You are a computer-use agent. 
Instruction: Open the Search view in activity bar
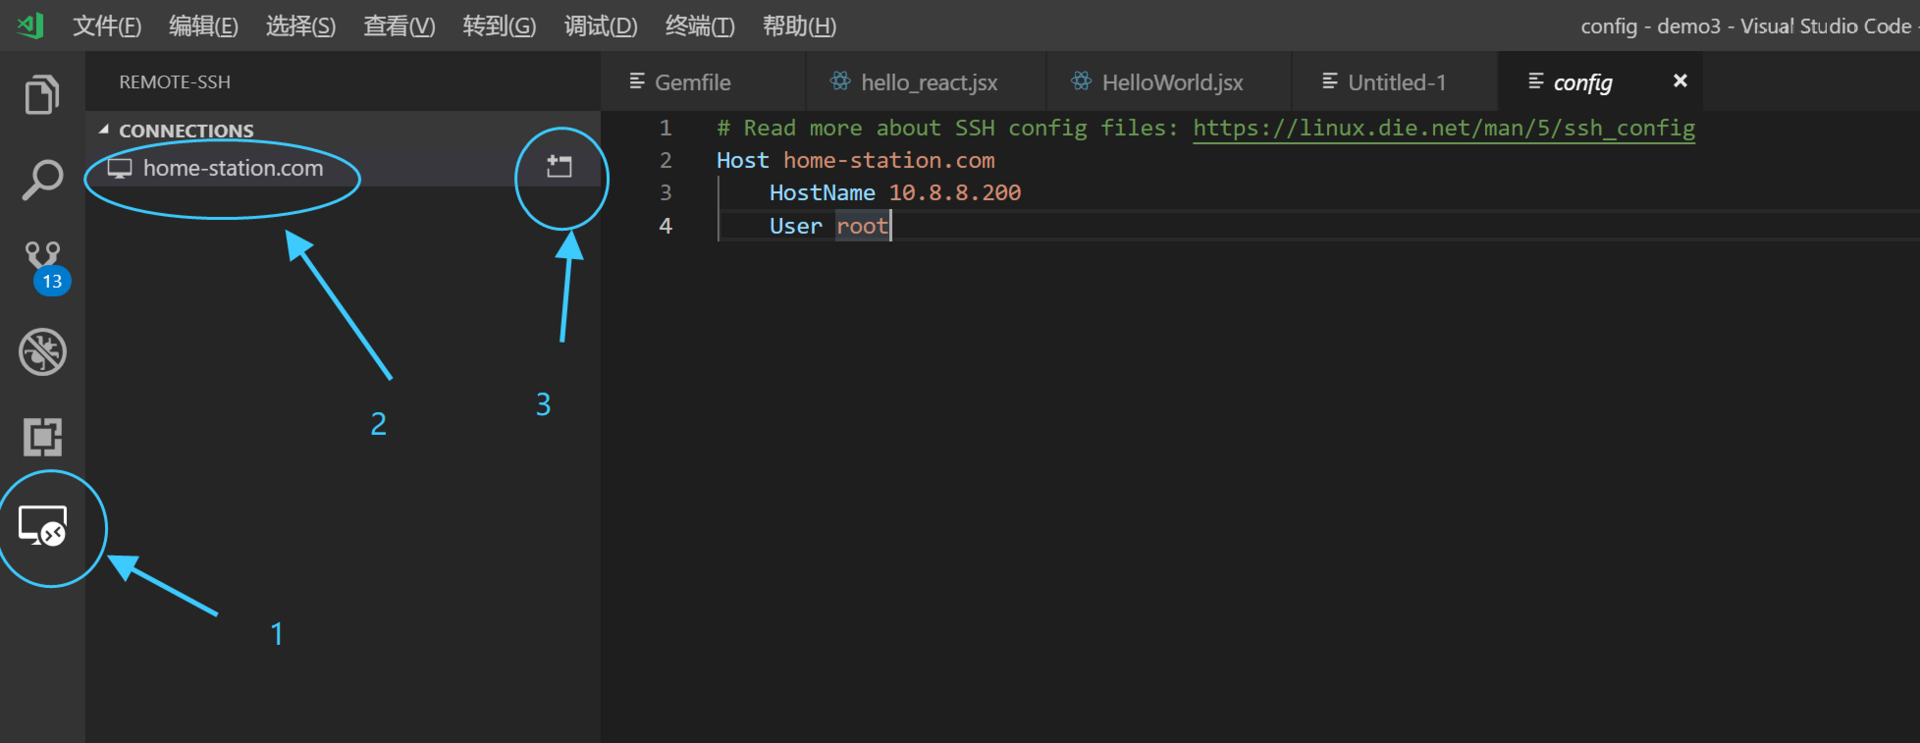pos(42,180)
